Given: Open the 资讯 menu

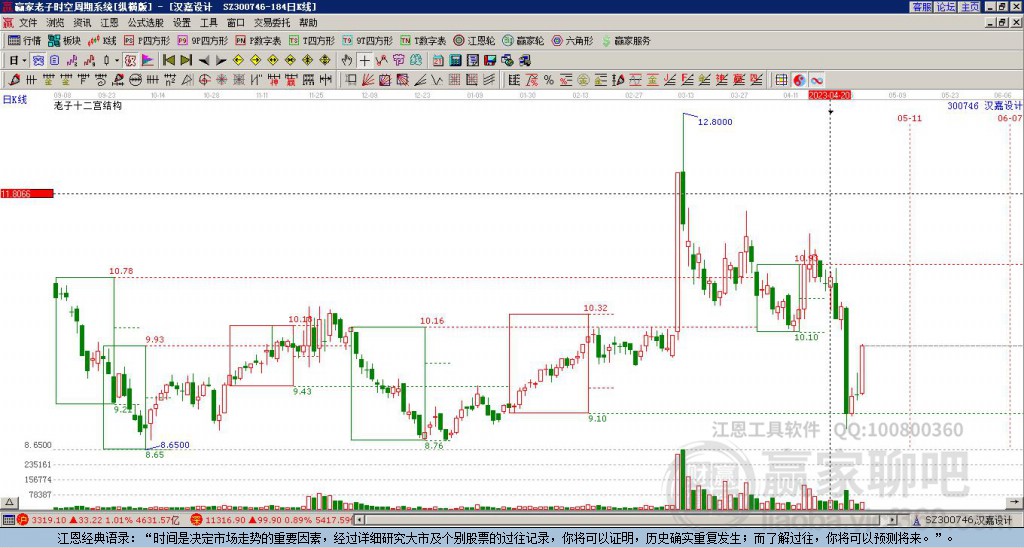Looking at the screenshot, I should (x=82, y=23).
